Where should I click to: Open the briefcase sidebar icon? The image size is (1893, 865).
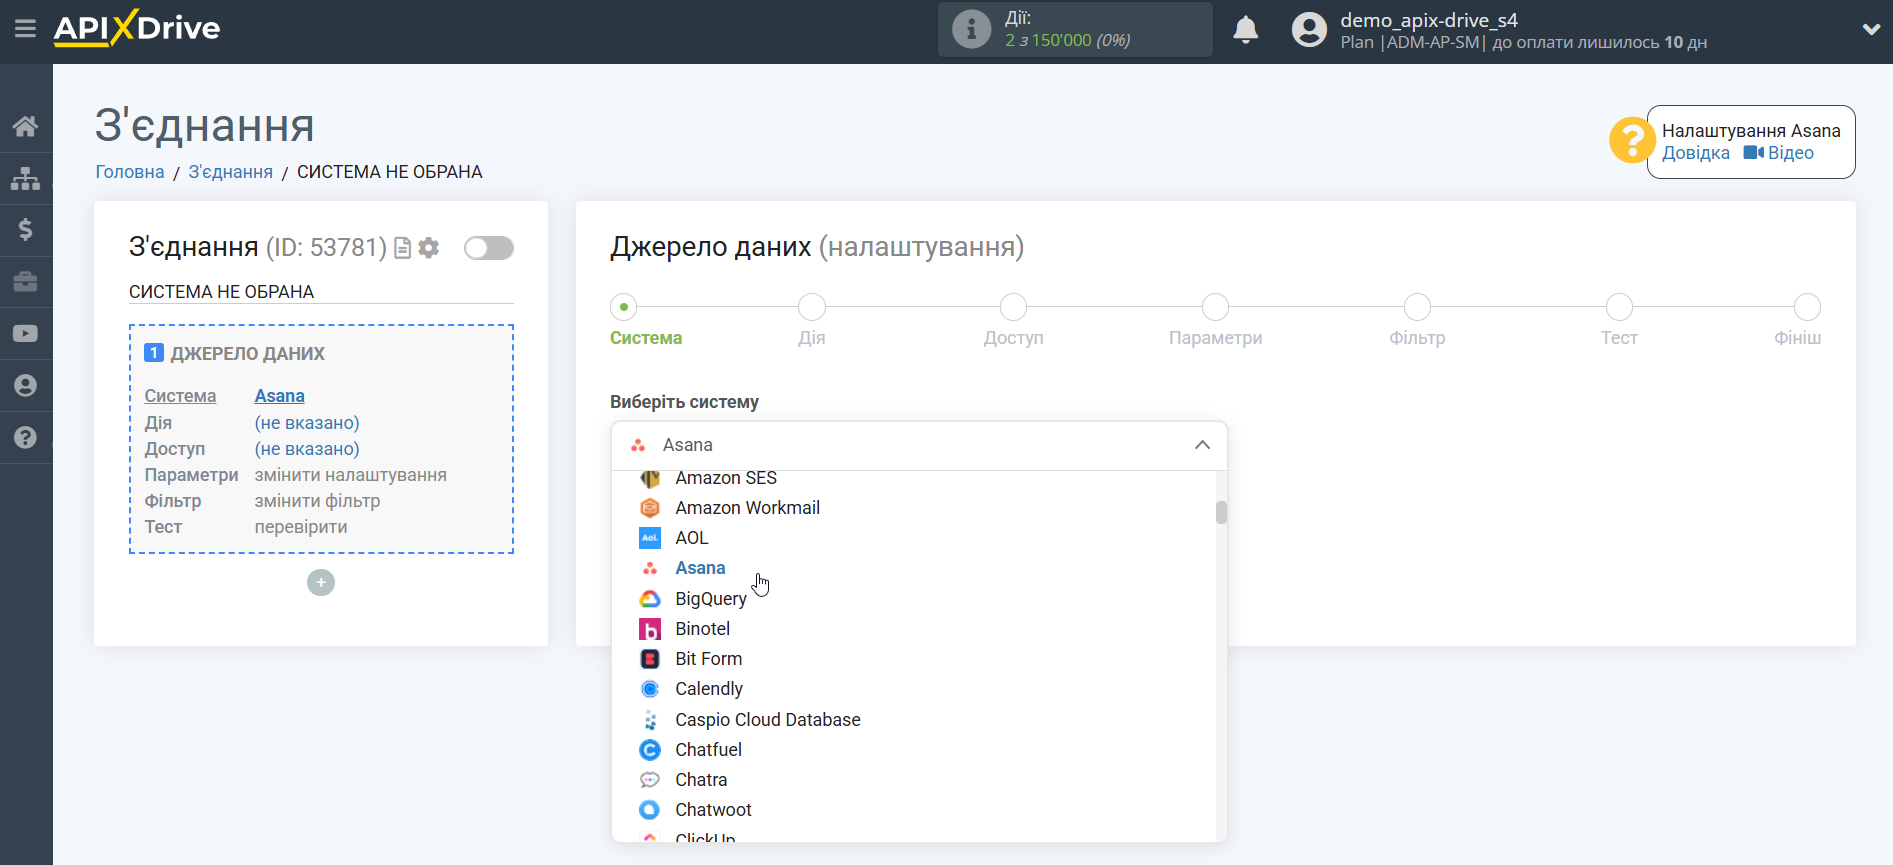click(26, 282)
